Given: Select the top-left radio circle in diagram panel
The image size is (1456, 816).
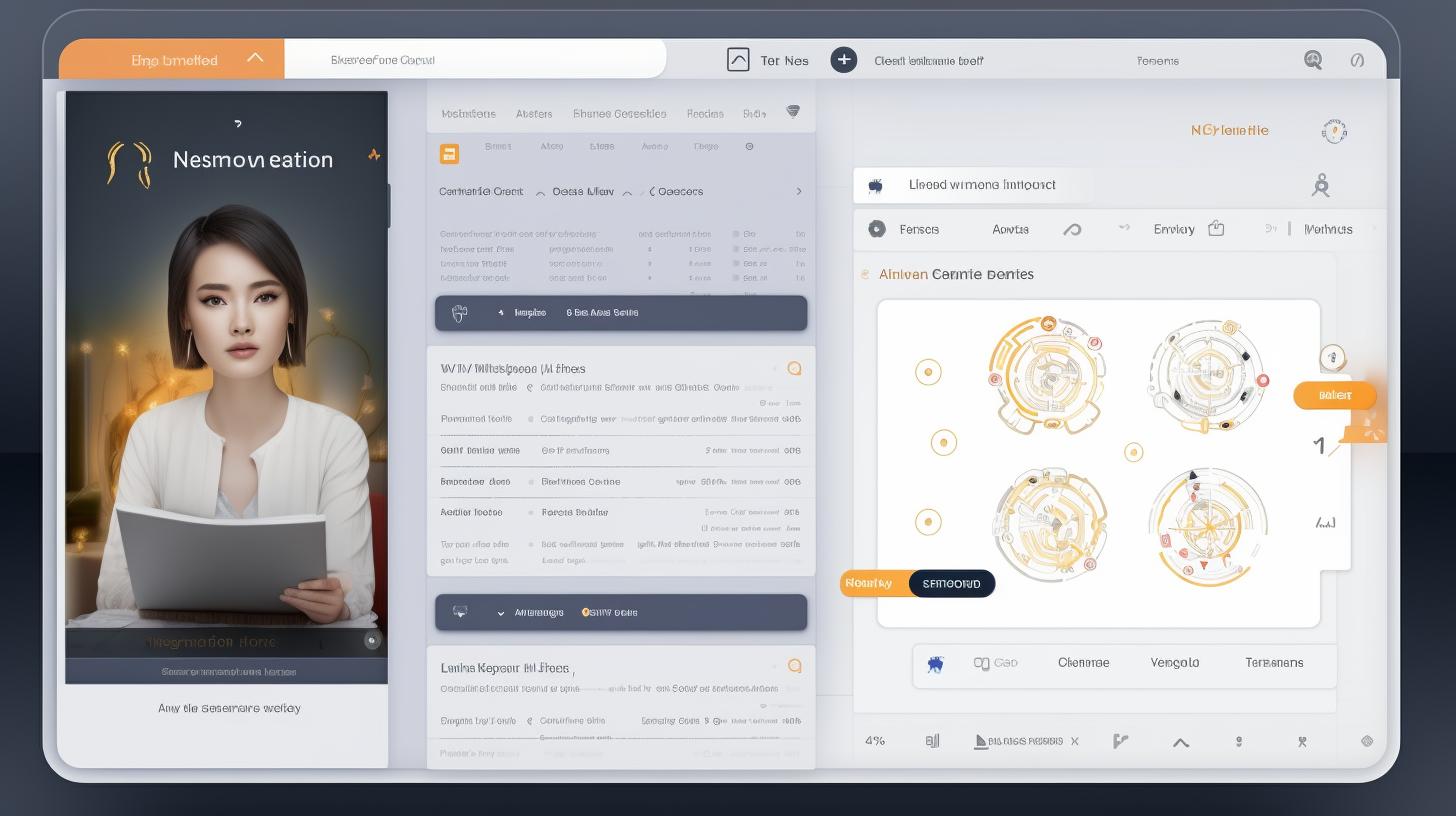Looking at the screenshot, I should [928, 372].
